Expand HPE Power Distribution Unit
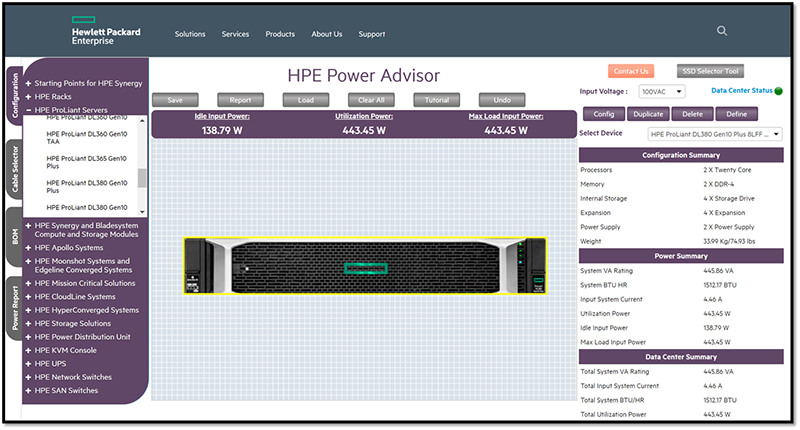Screen dimensions: 800x430 point(28,337)
